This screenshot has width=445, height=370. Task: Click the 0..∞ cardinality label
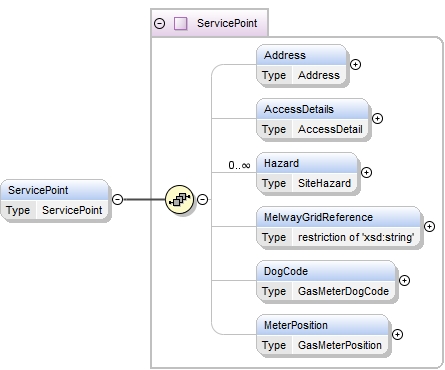pos(239,165)
